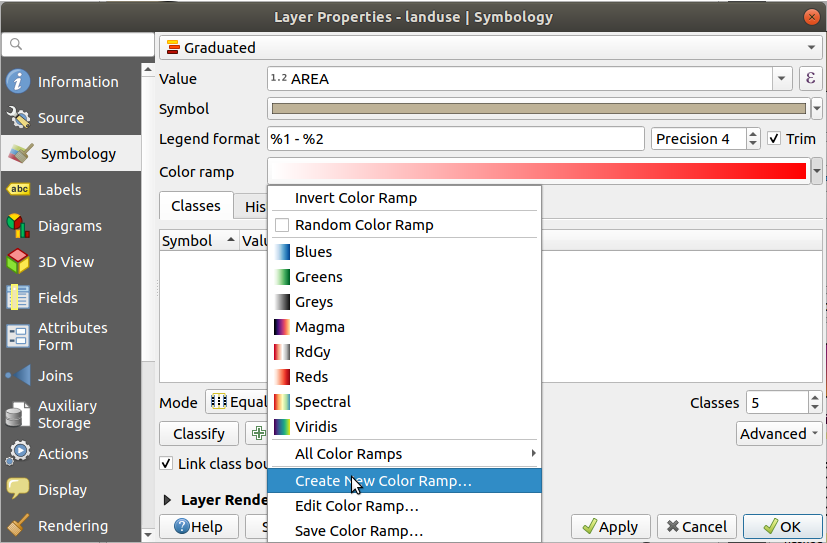Image resolution: width=827 pixels, height=543 pixels.
Task: Click the red Color ramp gradient bar
Action: [538, 172]
